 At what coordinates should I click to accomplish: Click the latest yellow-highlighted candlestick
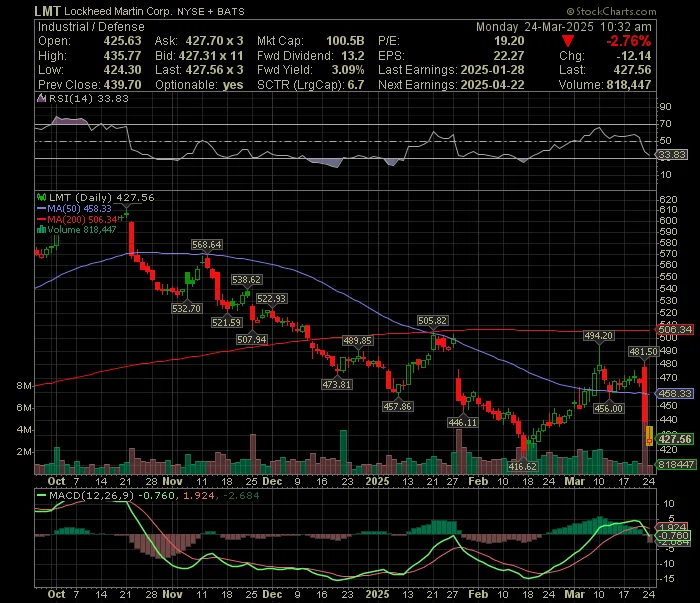(649, 436)
